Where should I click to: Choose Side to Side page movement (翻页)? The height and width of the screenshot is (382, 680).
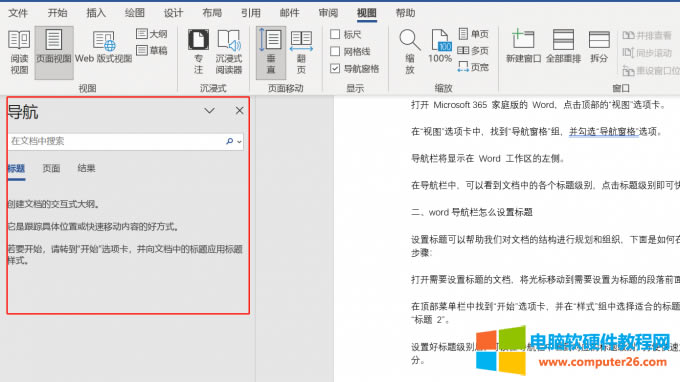tap(301, 52)
